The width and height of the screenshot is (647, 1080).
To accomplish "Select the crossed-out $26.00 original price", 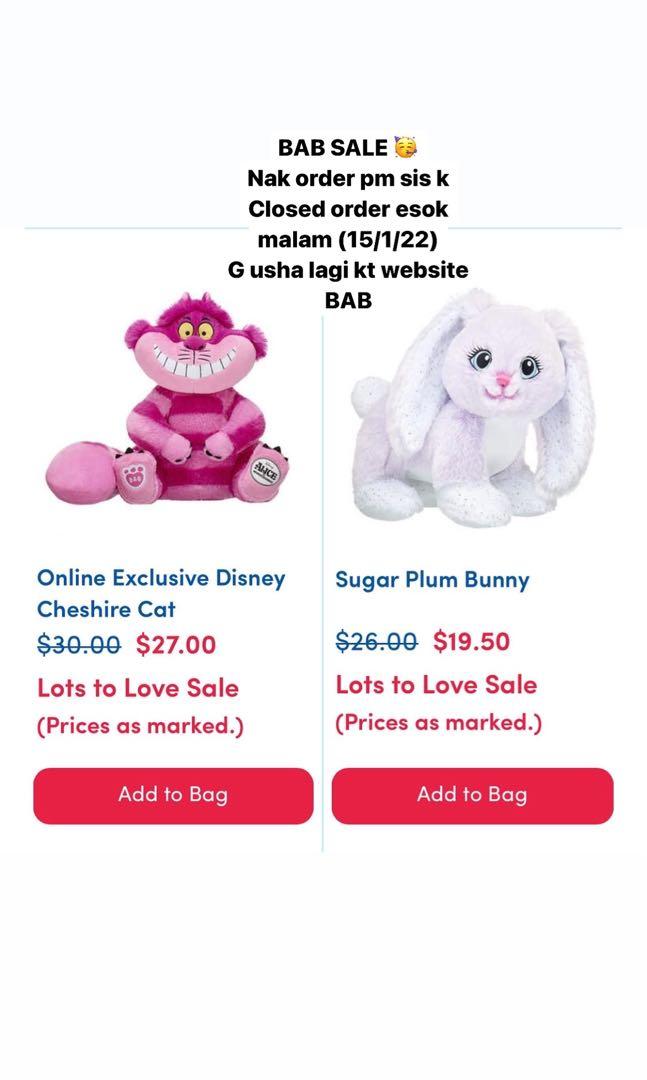I will [377, 641].
